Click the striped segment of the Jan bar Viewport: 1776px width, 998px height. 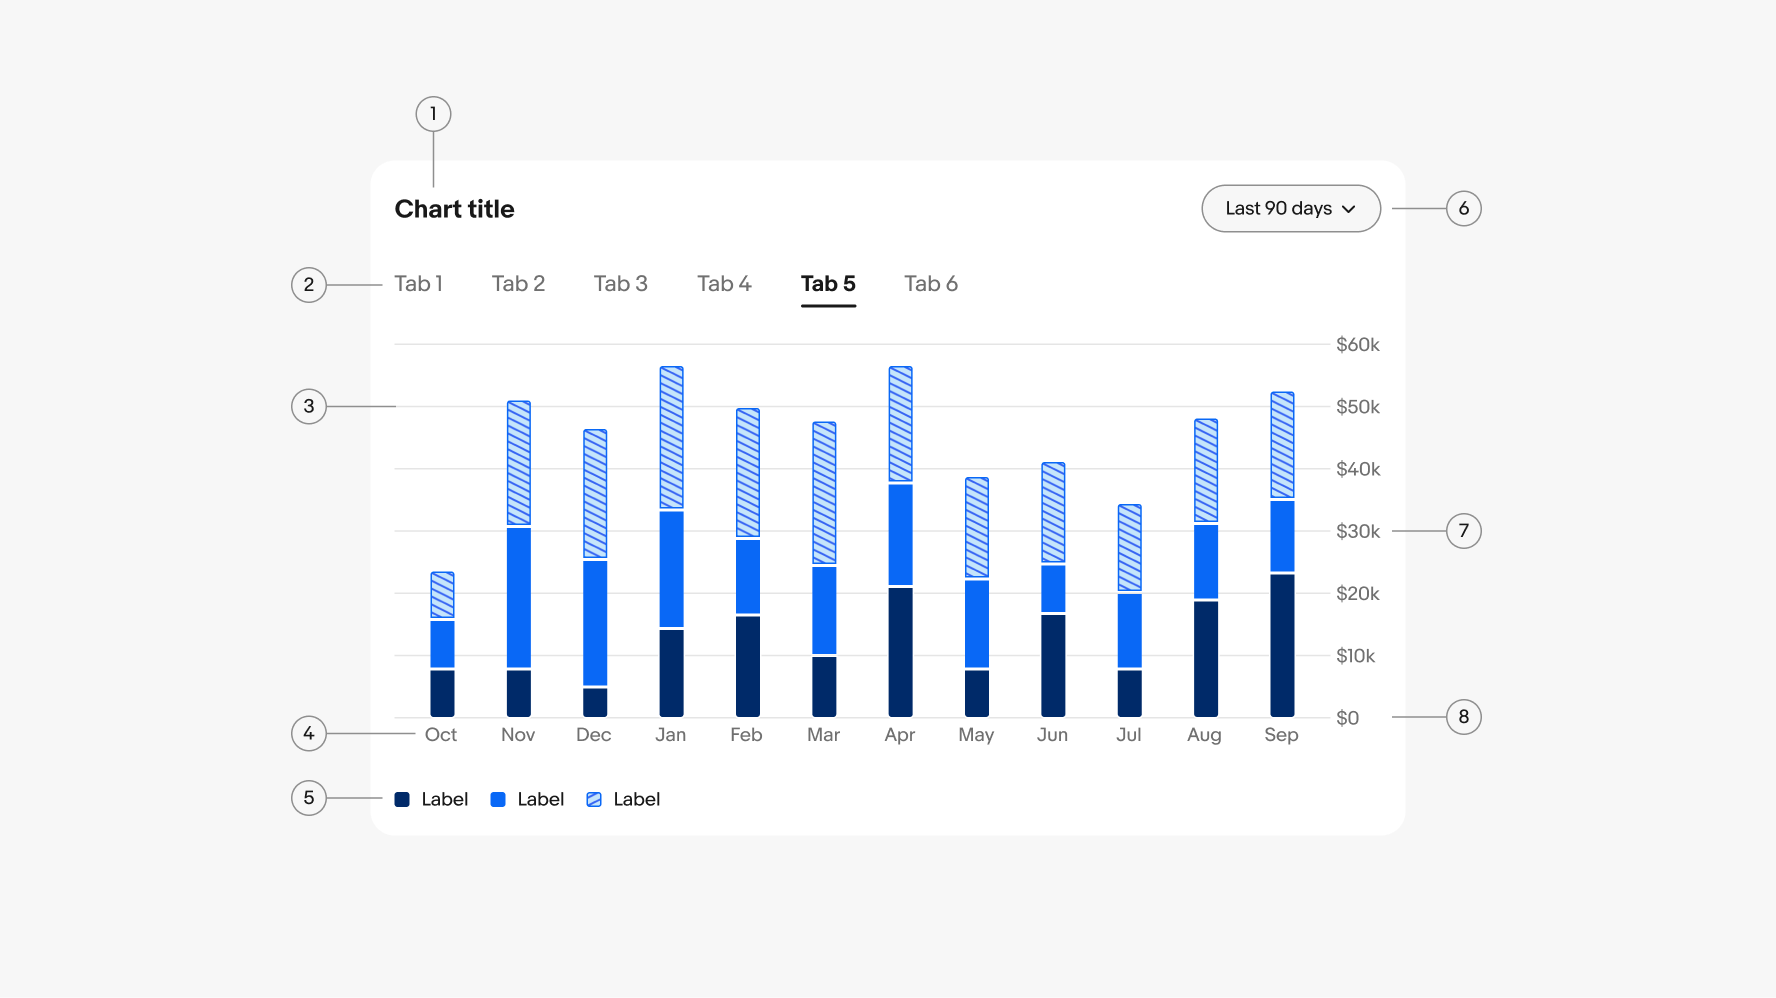pyautogui.click(x=671, y=437)
